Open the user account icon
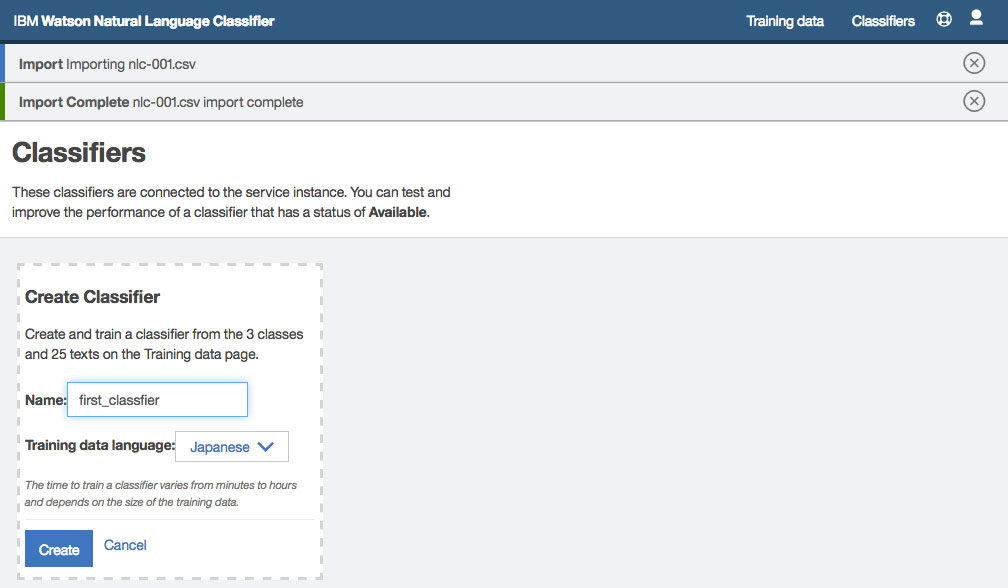 [x=976, y=17]
